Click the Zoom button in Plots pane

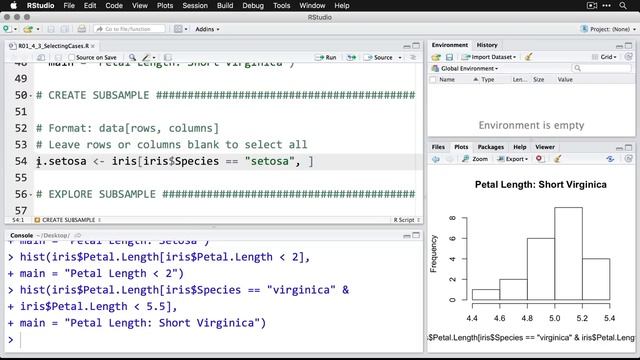pos(475,159)
